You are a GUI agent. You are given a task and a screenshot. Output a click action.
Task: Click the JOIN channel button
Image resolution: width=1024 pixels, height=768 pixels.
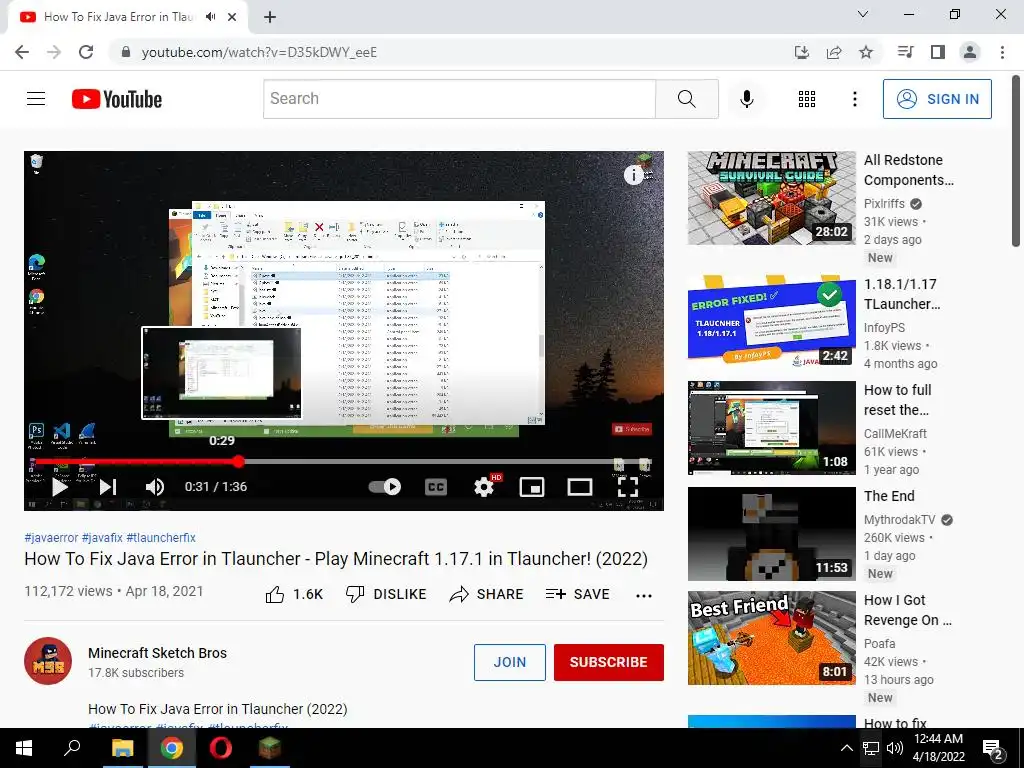click(509, 662)
